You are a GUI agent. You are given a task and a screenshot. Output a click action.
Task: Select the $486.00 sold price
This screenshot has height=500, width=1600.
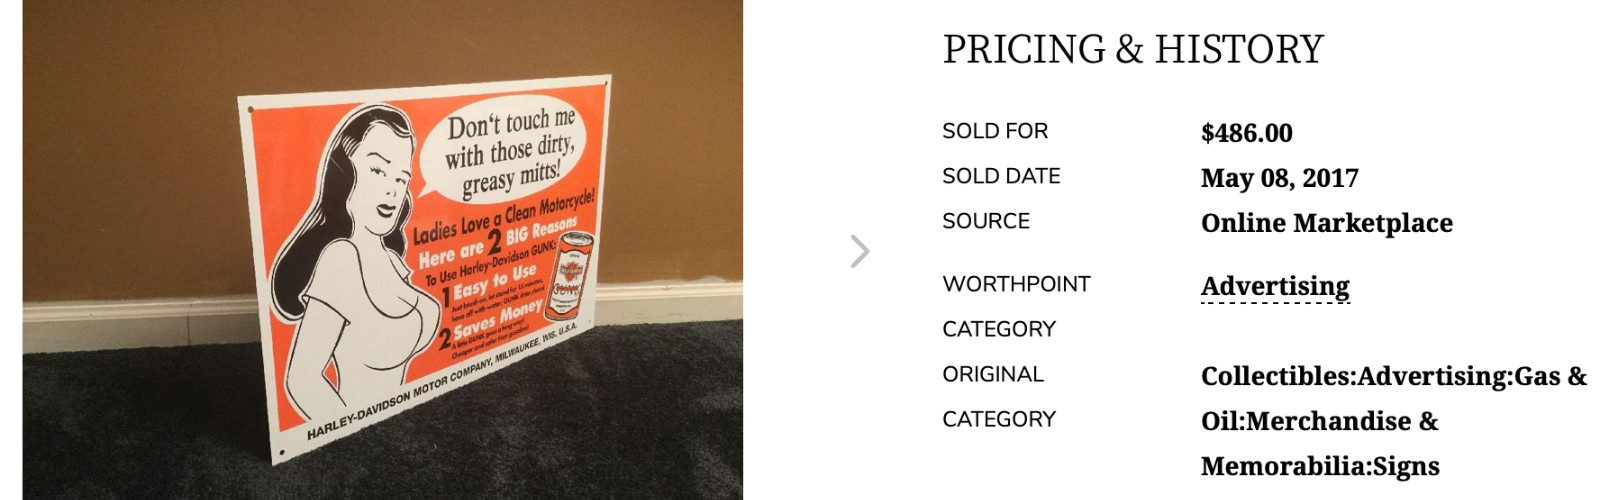[1246, 133]
